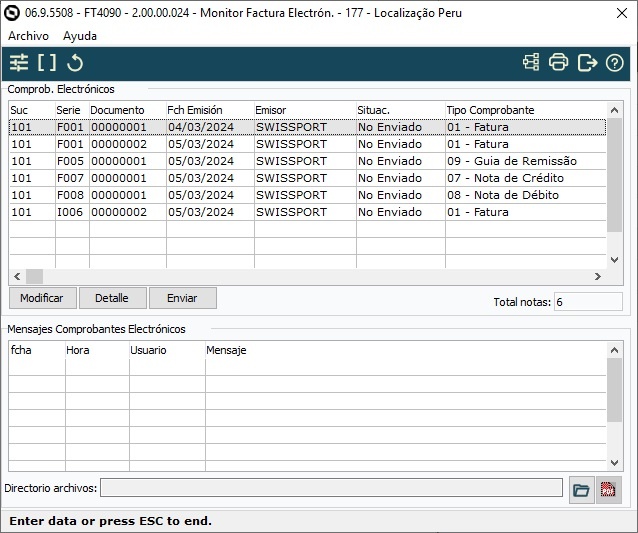
Task: Click the Usuario column header in messages
Action: tap(167, 350)
